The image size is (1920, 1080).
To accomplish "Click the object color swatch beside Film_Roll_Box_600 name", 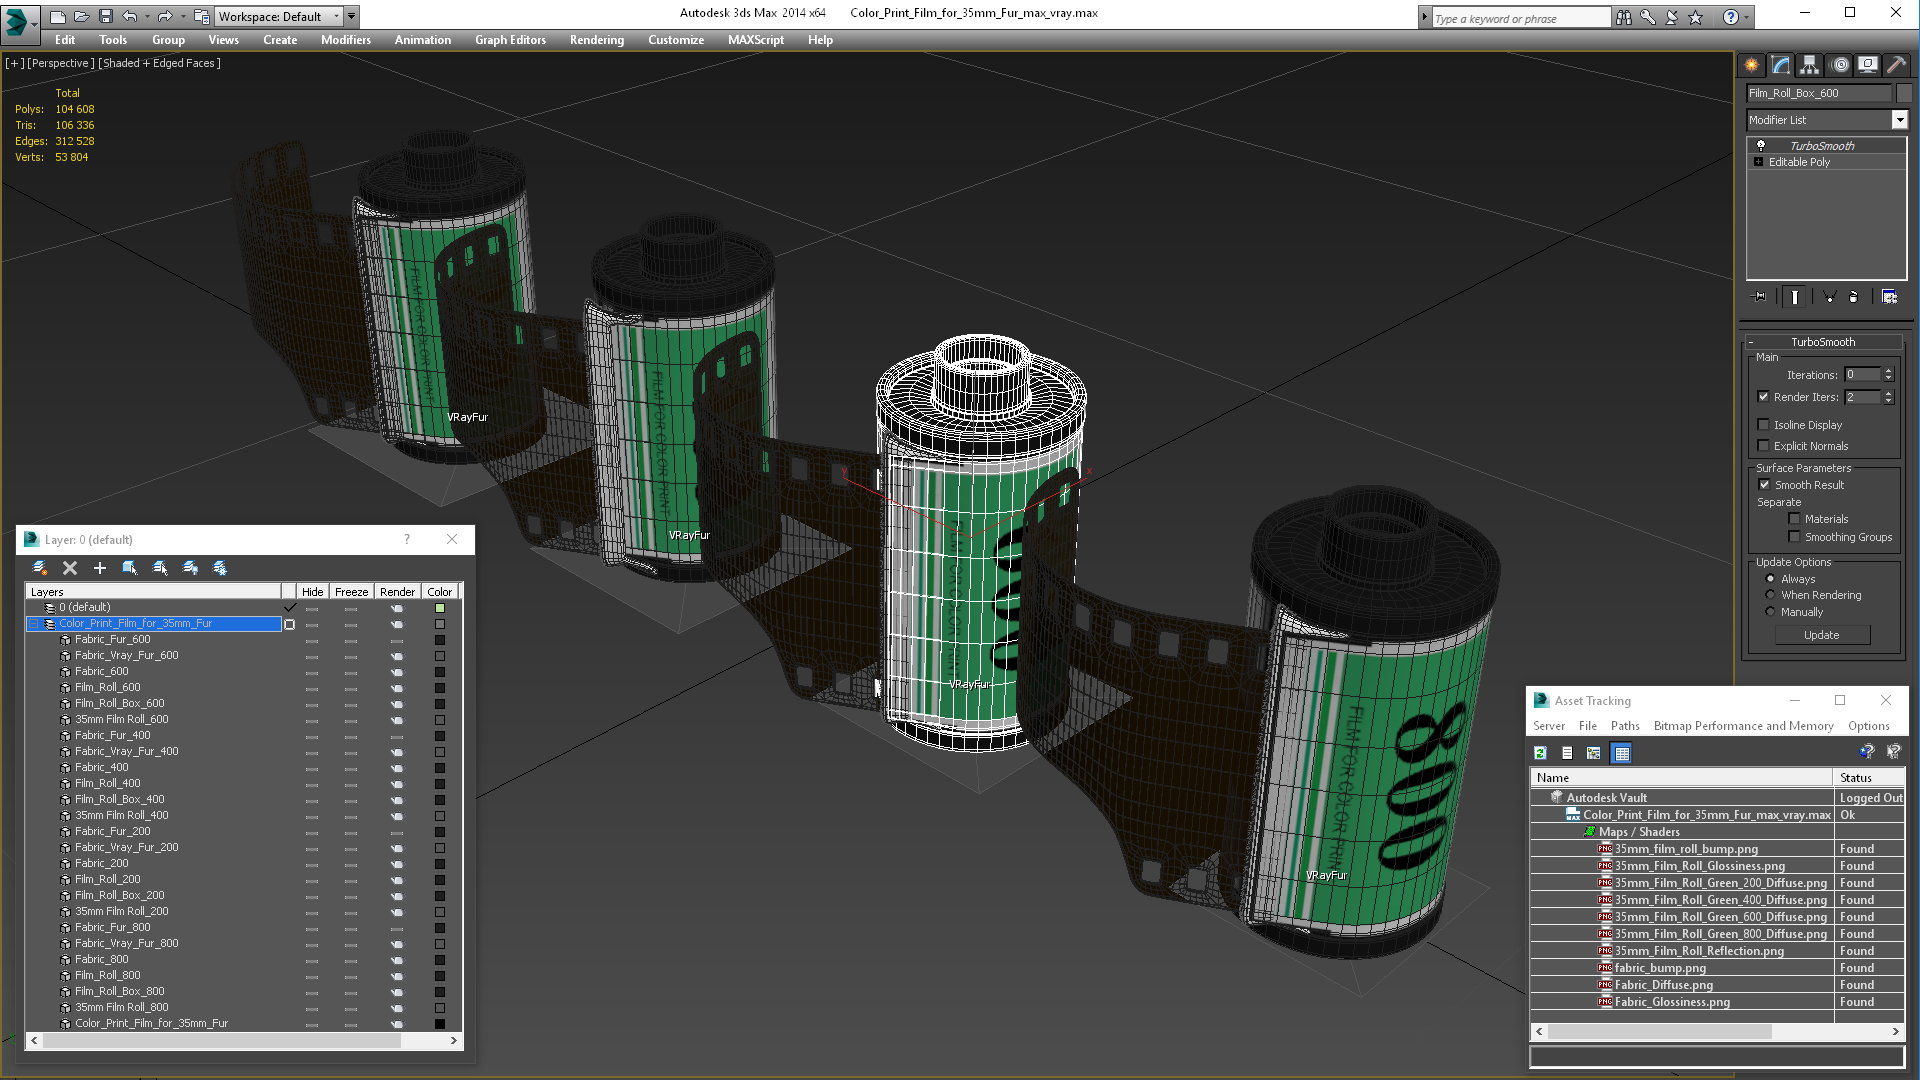I will pos(1904,93).
